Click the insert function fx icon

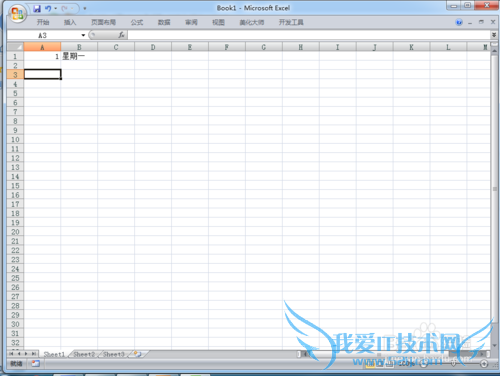[121, 35]
